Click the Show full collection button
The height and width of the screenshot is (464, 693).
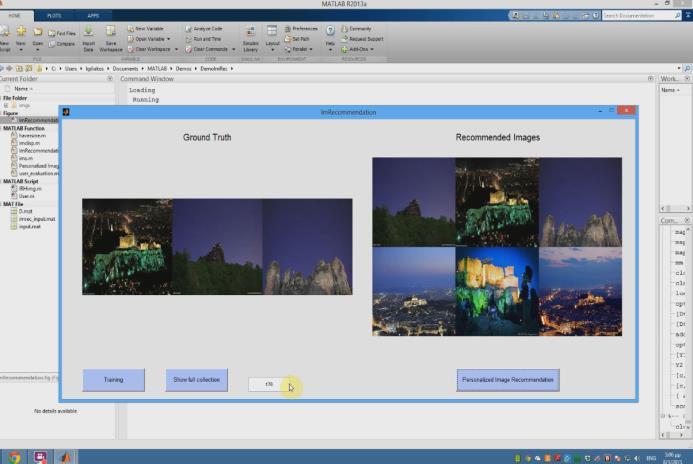[197, 380]
